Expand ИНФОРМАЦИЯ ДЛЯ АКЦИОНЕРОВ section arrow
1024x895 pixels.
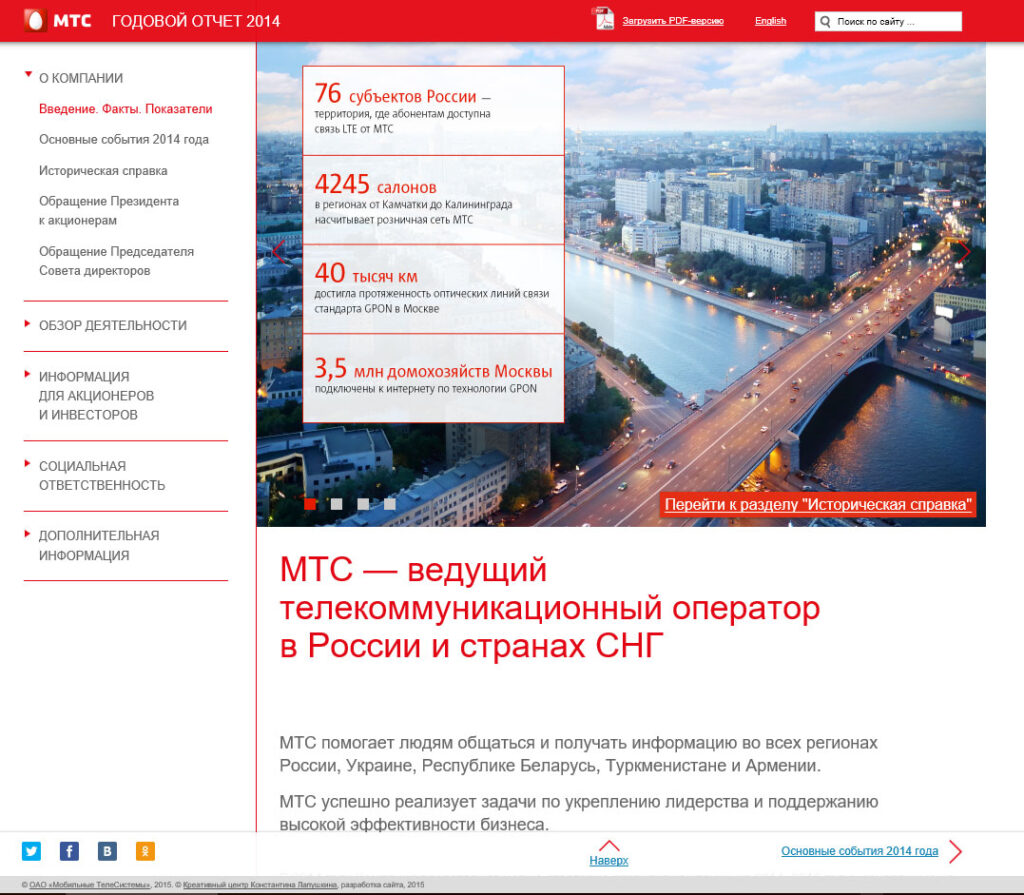point(27,374)
